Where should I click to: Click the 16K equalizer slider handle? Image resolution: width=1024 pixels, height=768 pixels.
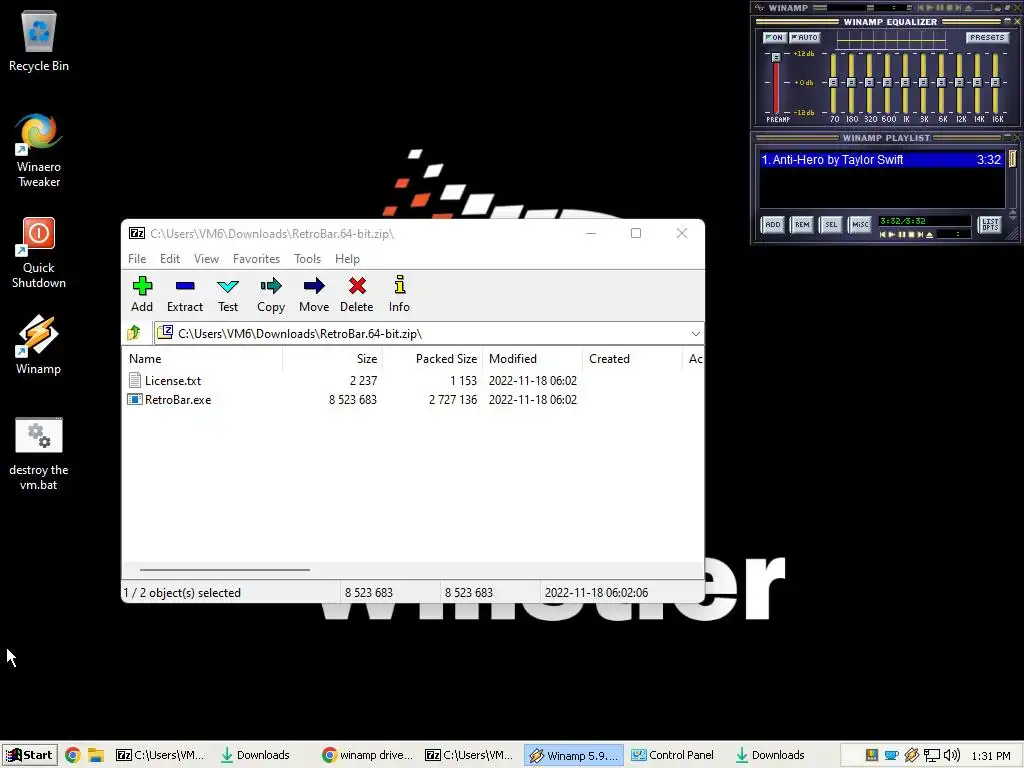[995, 82]
